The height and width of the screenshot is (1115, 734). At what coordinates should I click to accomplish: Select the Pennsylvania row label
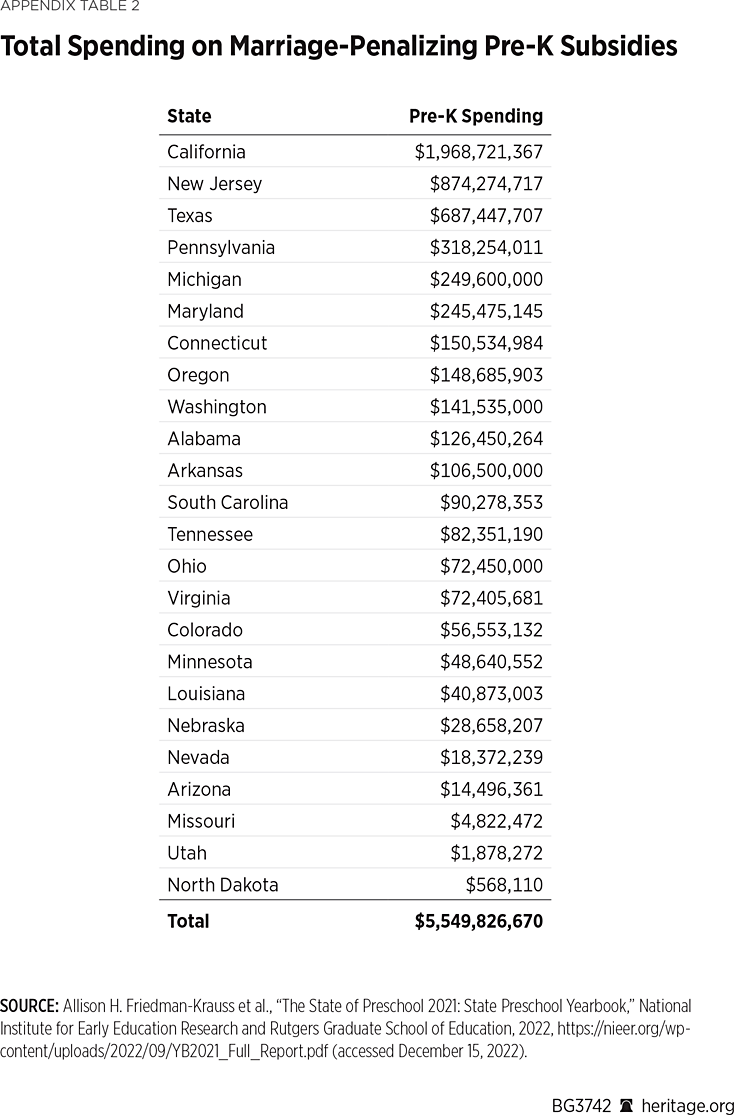(x=221, y=248)
